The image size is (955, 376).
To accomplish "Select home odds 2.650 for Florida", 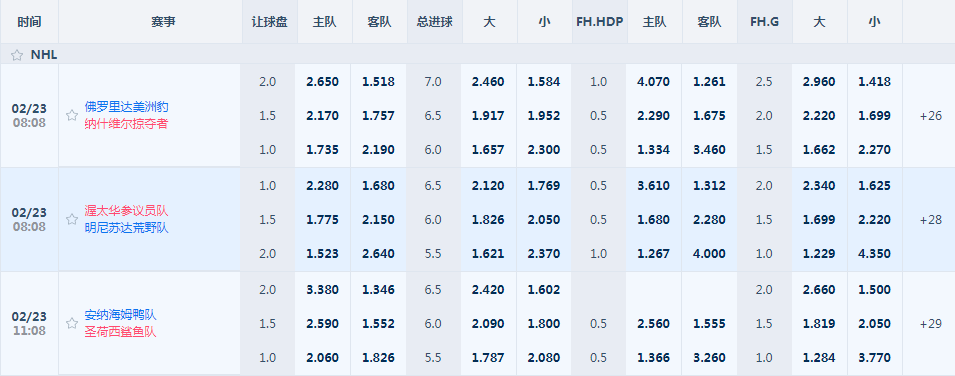I will pyautogui.click(x=324, y=82).
